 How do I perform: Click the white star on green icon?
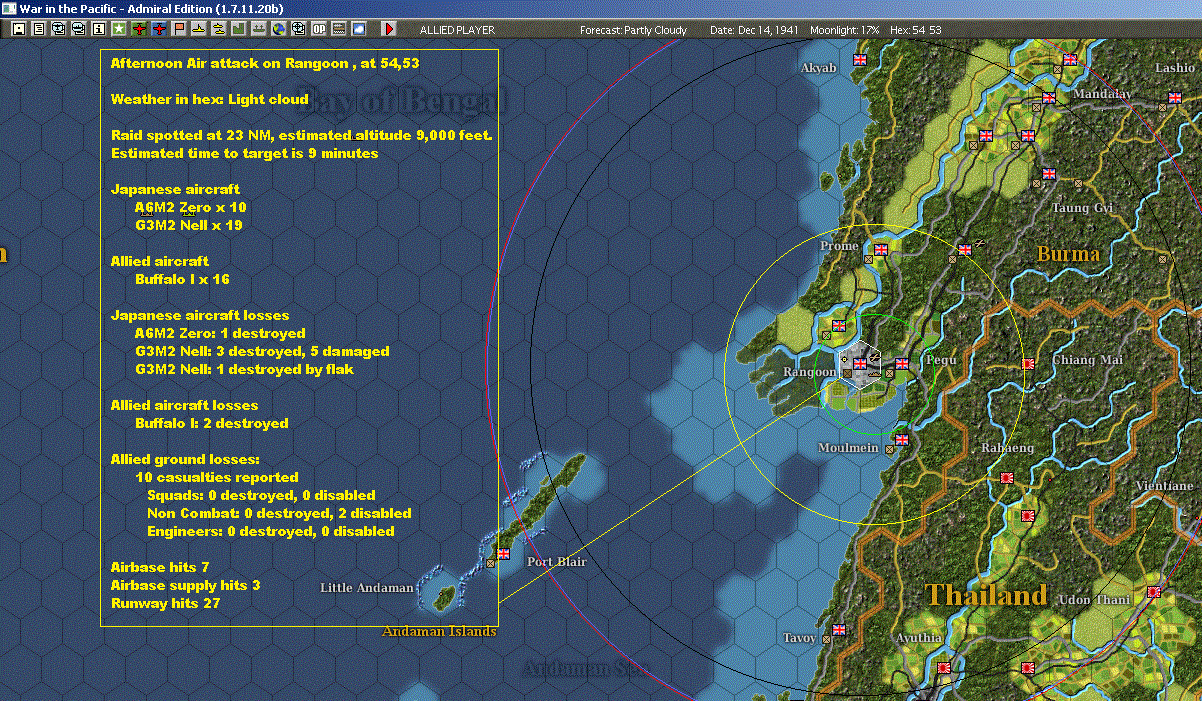tap(119, 29)
